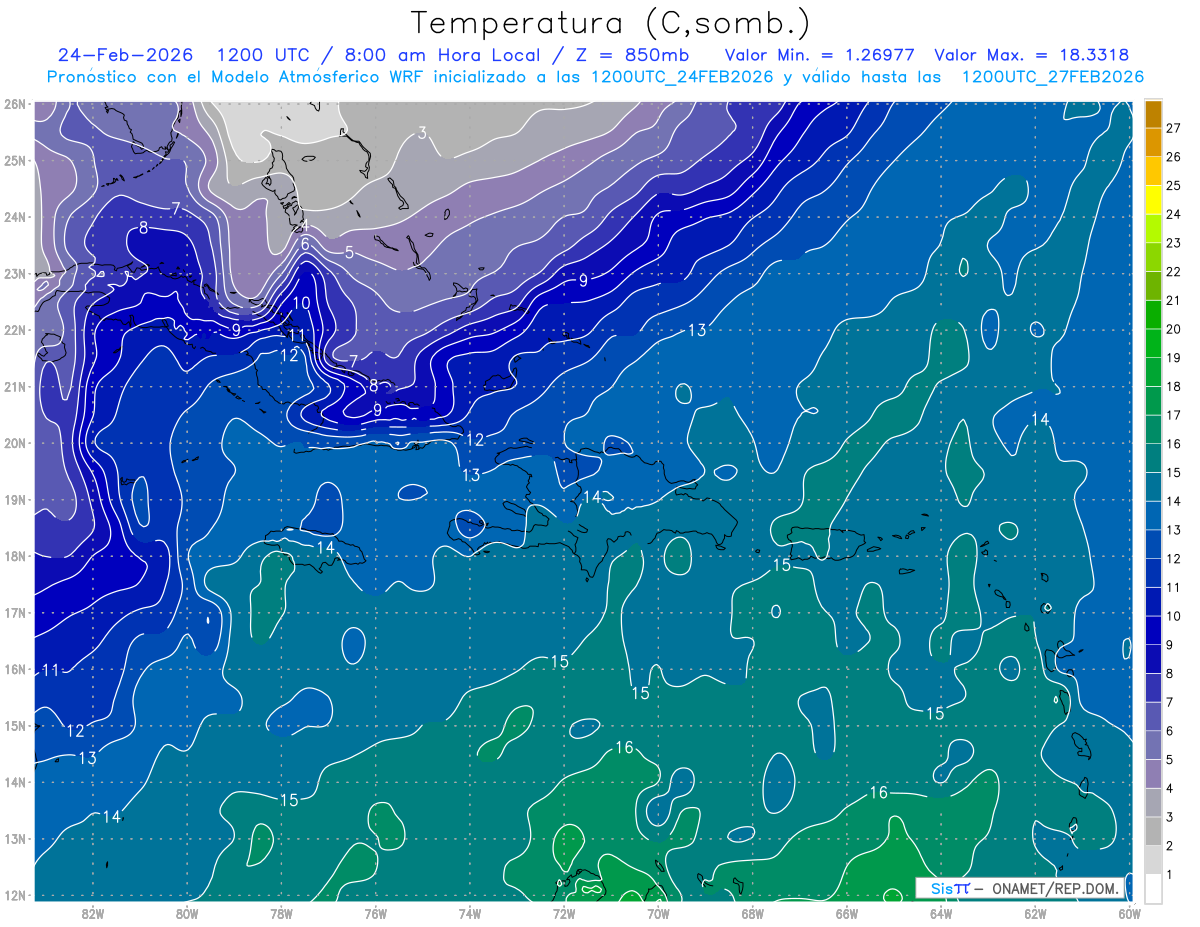The height and width of the screenshot is (927, 1200).
Task: Click the "66W" longitude axis label
Action: click(846, 913)
